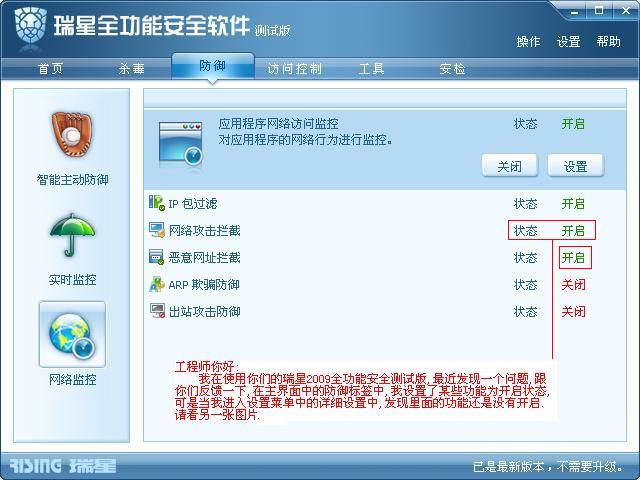
Task: Open the 工具 tab
Action: click(x=371, y=68)
